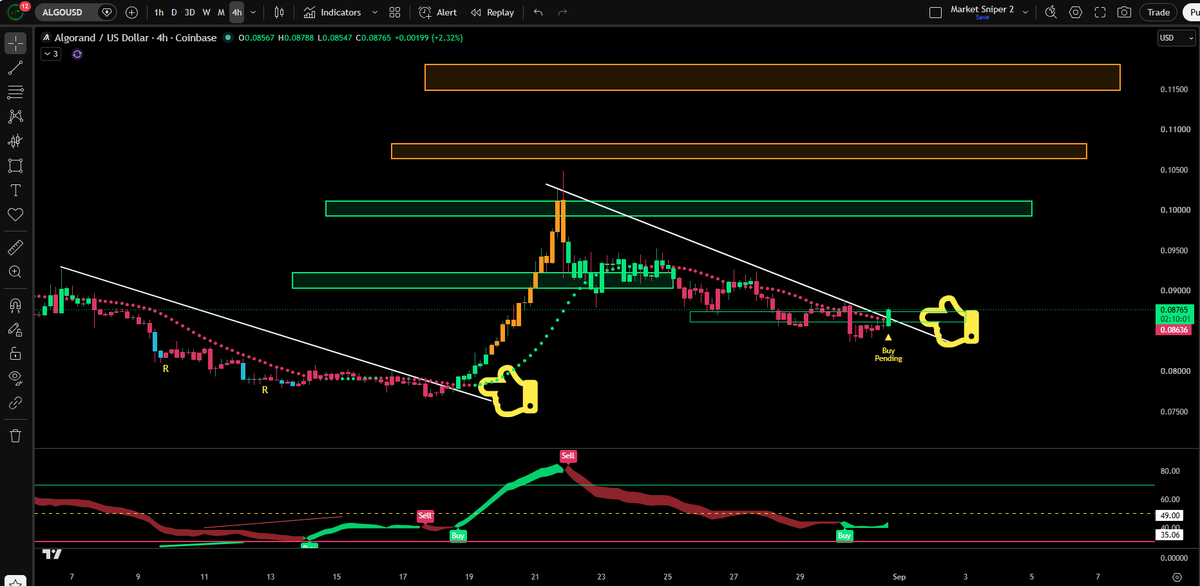Open the Fibonacci retracement tools
The image size is (1200, 586).
(16, 92)
